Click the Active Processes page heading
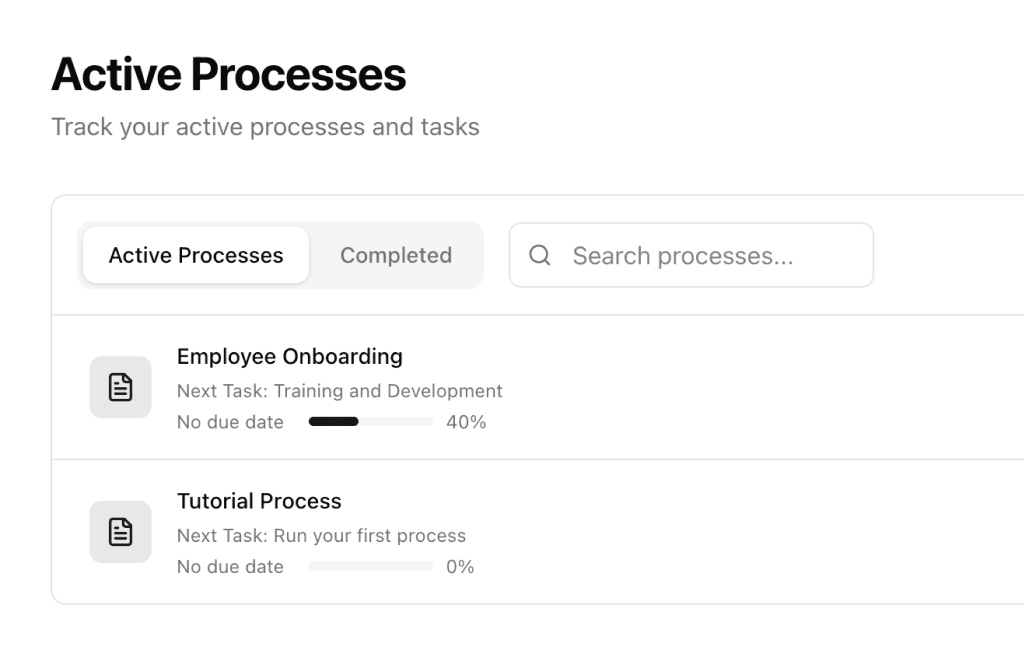The image size is (1024, 663). point(229,74)
